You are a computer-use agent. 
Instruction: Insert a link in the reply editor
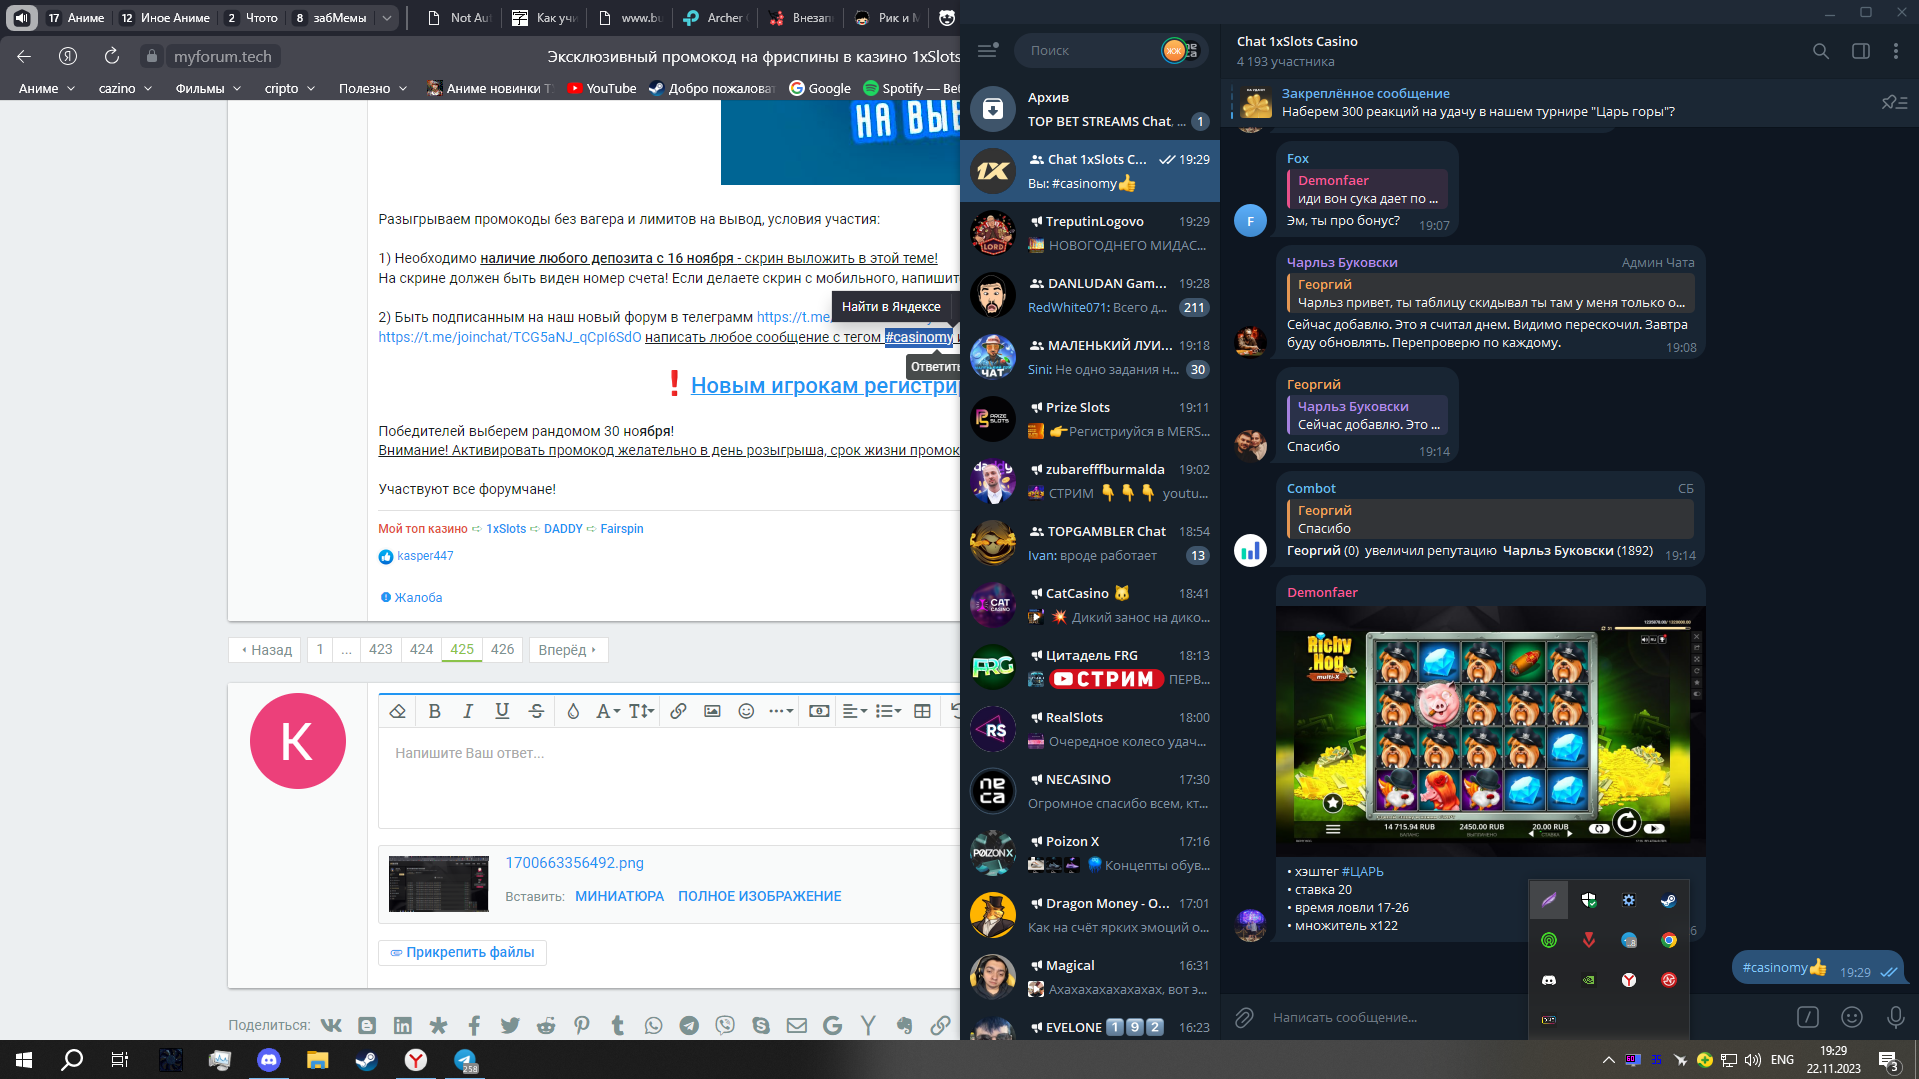[678, 711]
